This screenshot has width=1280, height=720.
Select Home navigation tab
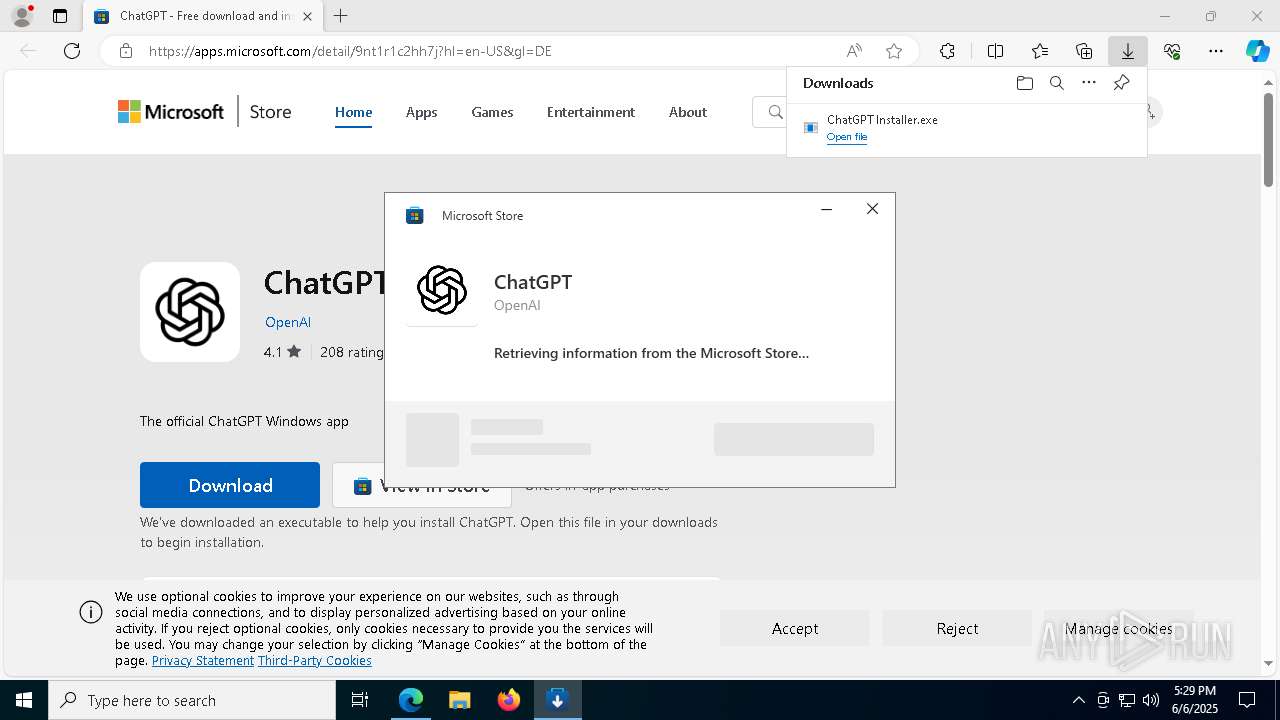coord(353,112)
